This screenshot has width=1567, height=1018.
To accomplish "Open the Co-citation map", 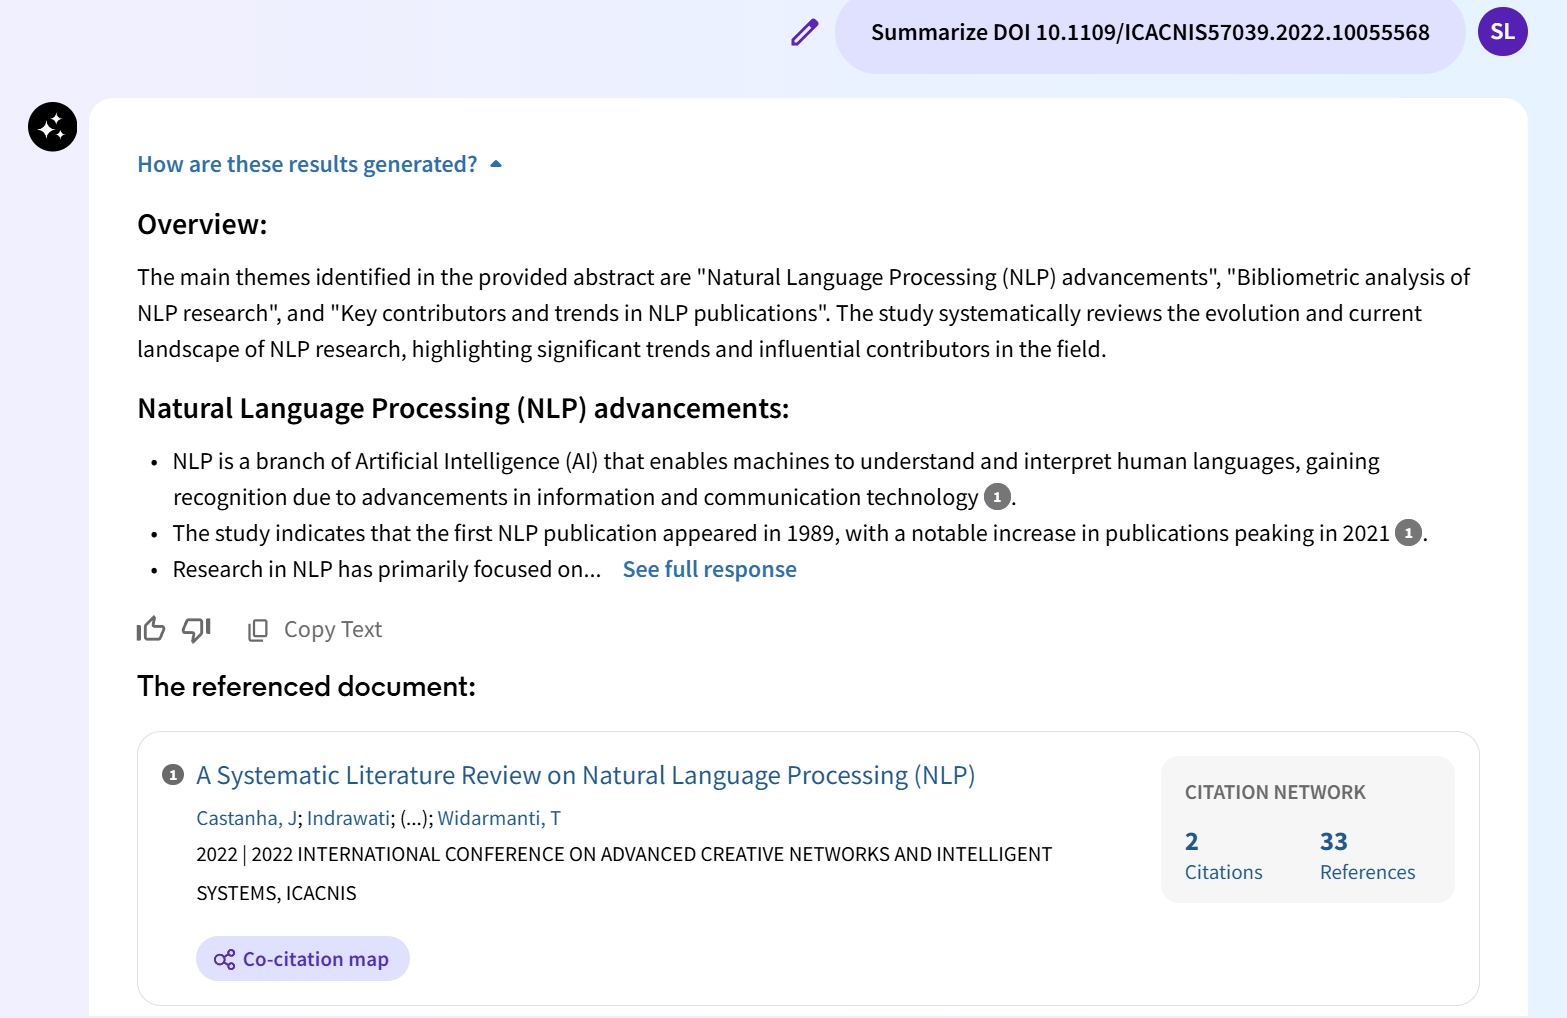I will point(303,959).
